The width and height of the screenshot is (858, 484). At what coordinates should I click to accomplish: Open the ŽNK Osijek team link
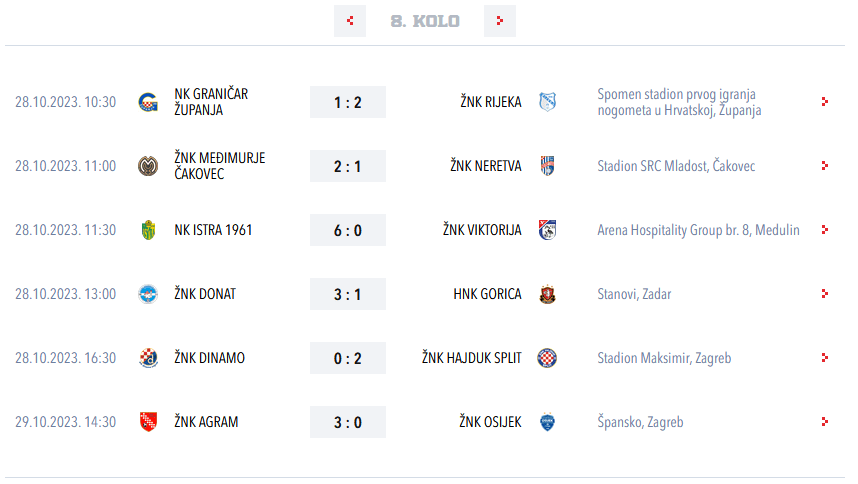click(x=490, y=422)
